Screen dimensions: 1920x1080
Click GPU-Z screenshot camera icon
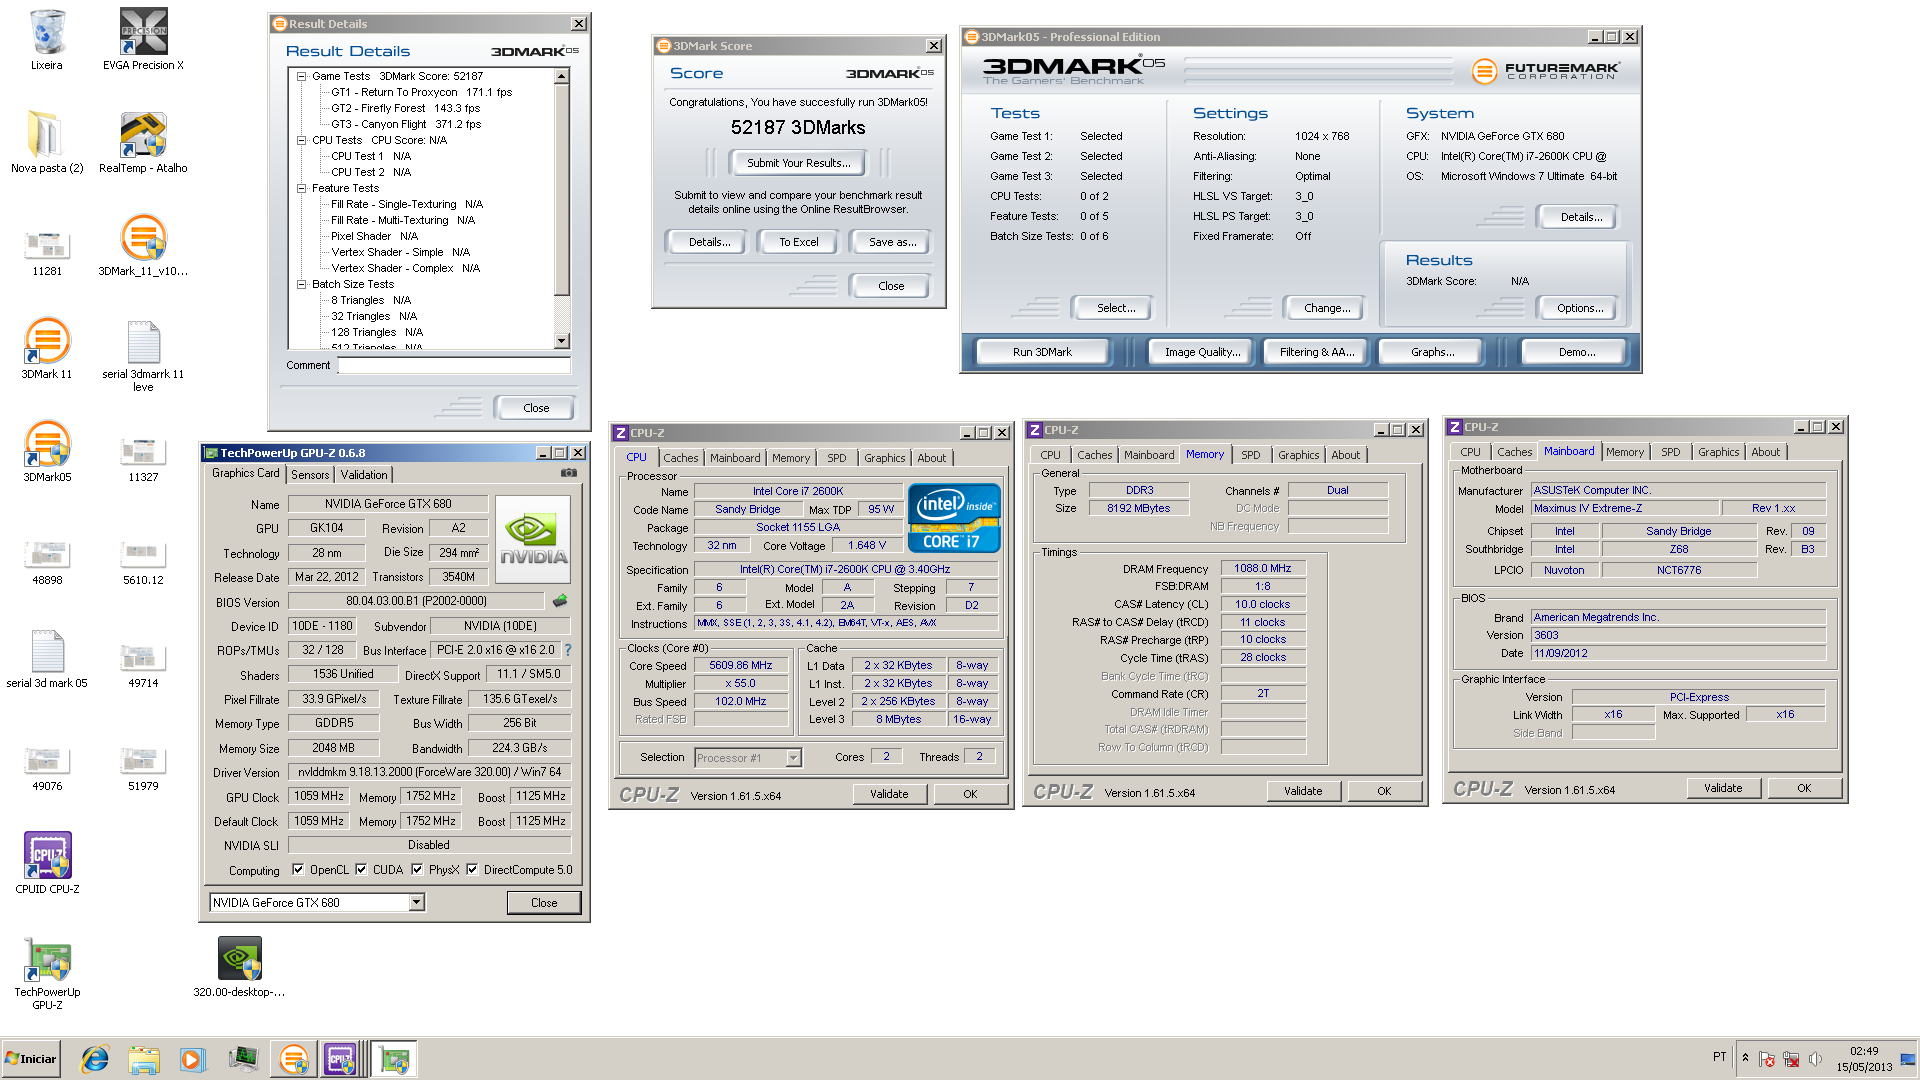568,473
